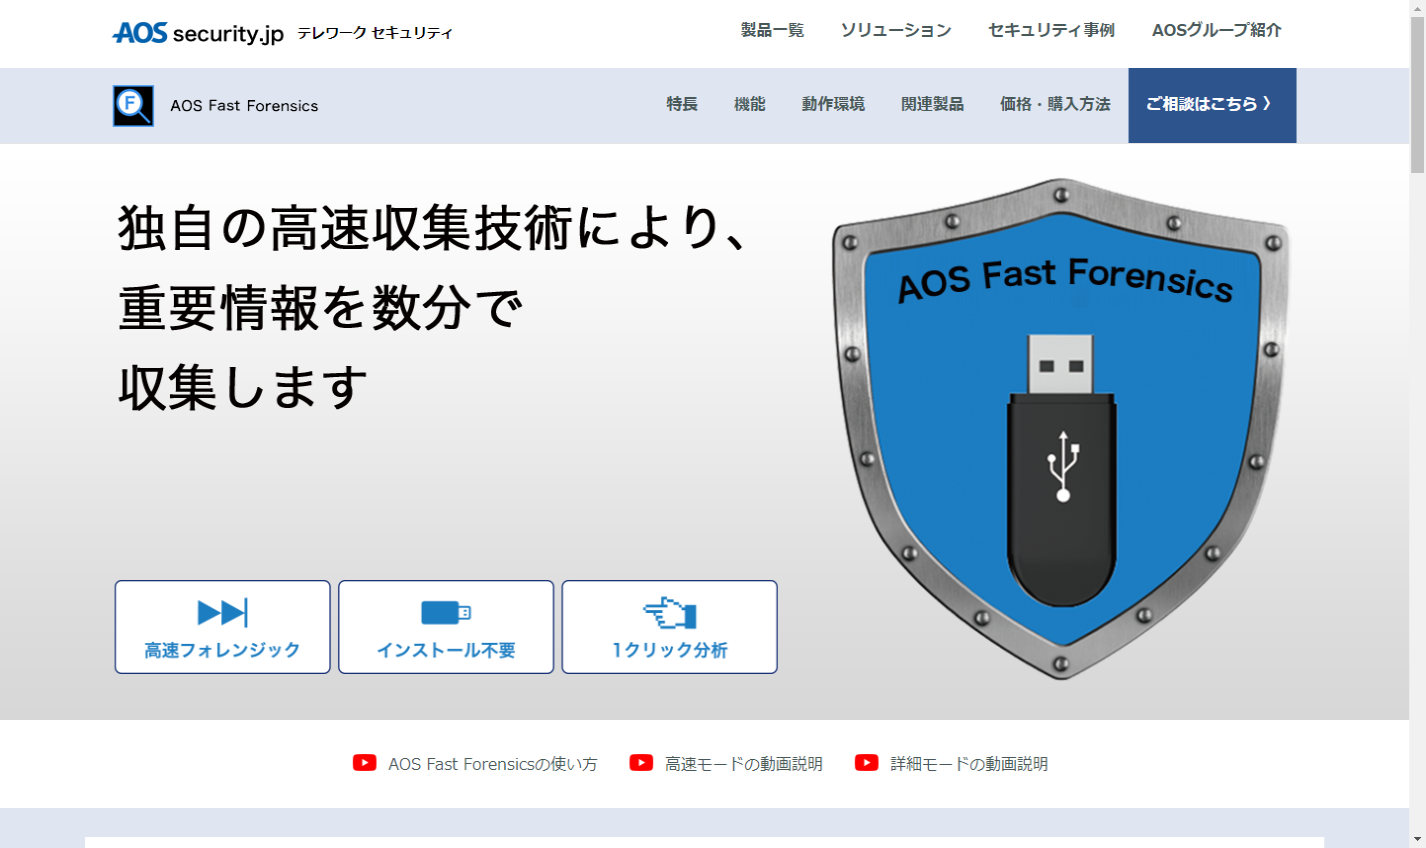The image size is (1426, 848).
Task: Click YouTube icon beside 詳細モードの動画説明
Action: (x=867, y=763)
